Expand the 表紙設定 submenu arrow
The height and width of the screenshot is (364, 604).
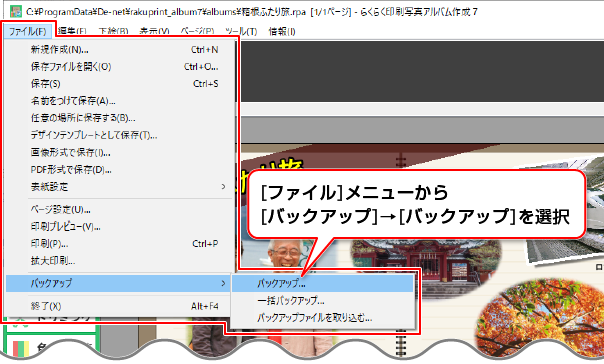[223, 187]
